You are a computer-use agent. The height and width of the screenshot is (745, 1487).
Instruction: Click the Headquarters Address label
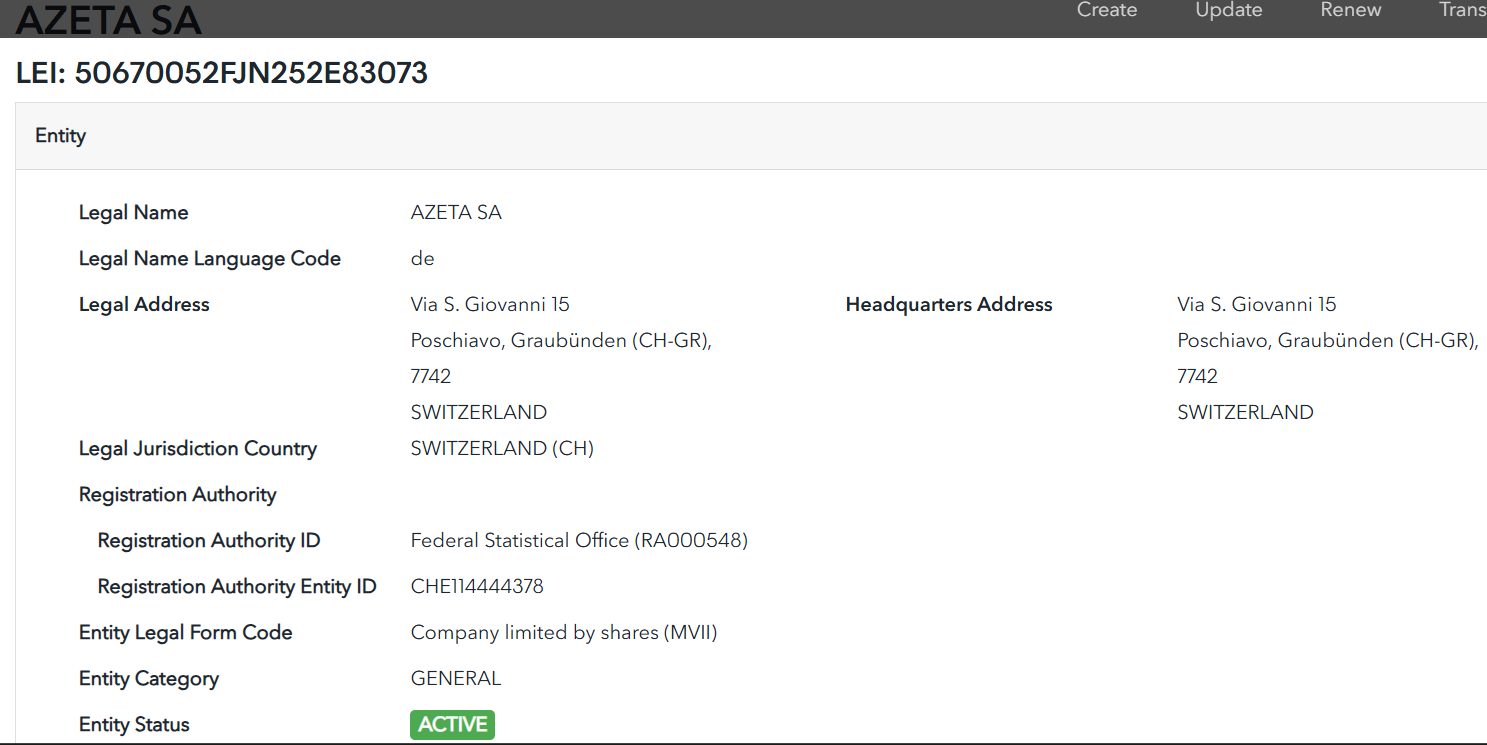click(x=948, y=305)
